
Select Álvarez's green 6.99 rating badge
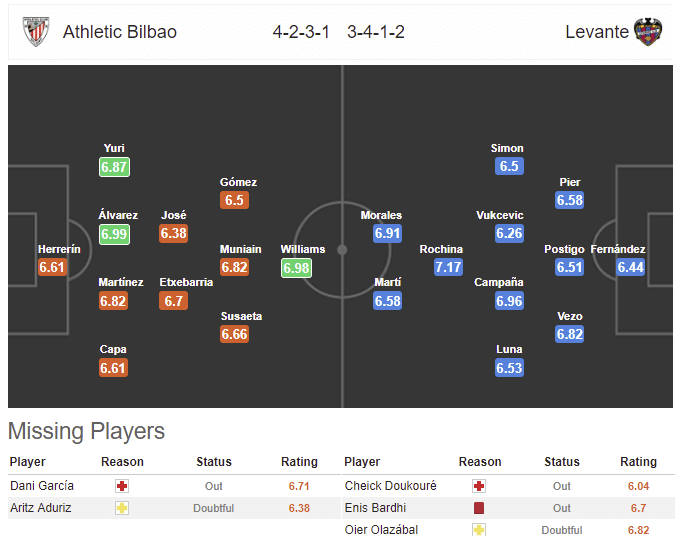[x=114, y=234]
